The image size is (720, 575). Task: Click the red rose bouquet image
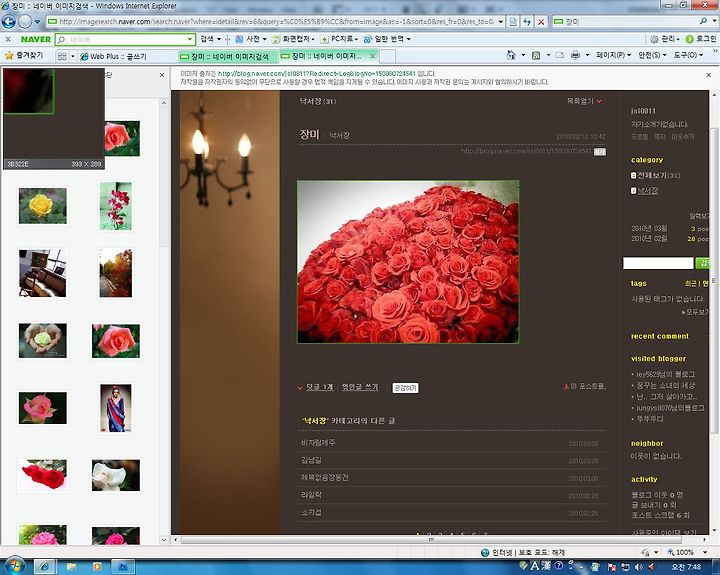[x=408, y=262]
